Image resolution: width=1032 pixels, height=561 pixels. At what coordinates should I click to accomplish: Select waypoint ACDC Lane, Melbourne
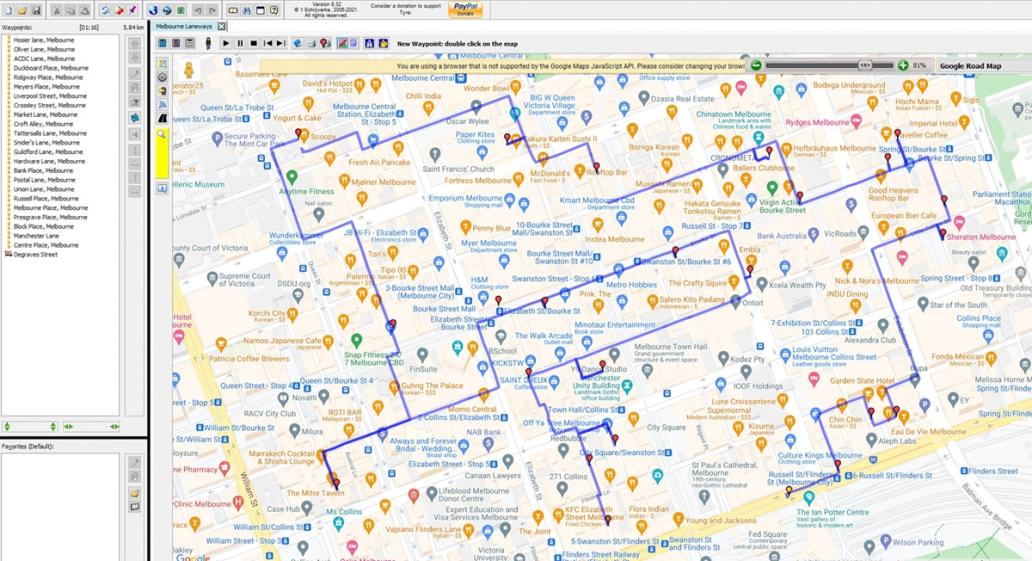click(x=43, y=59)
